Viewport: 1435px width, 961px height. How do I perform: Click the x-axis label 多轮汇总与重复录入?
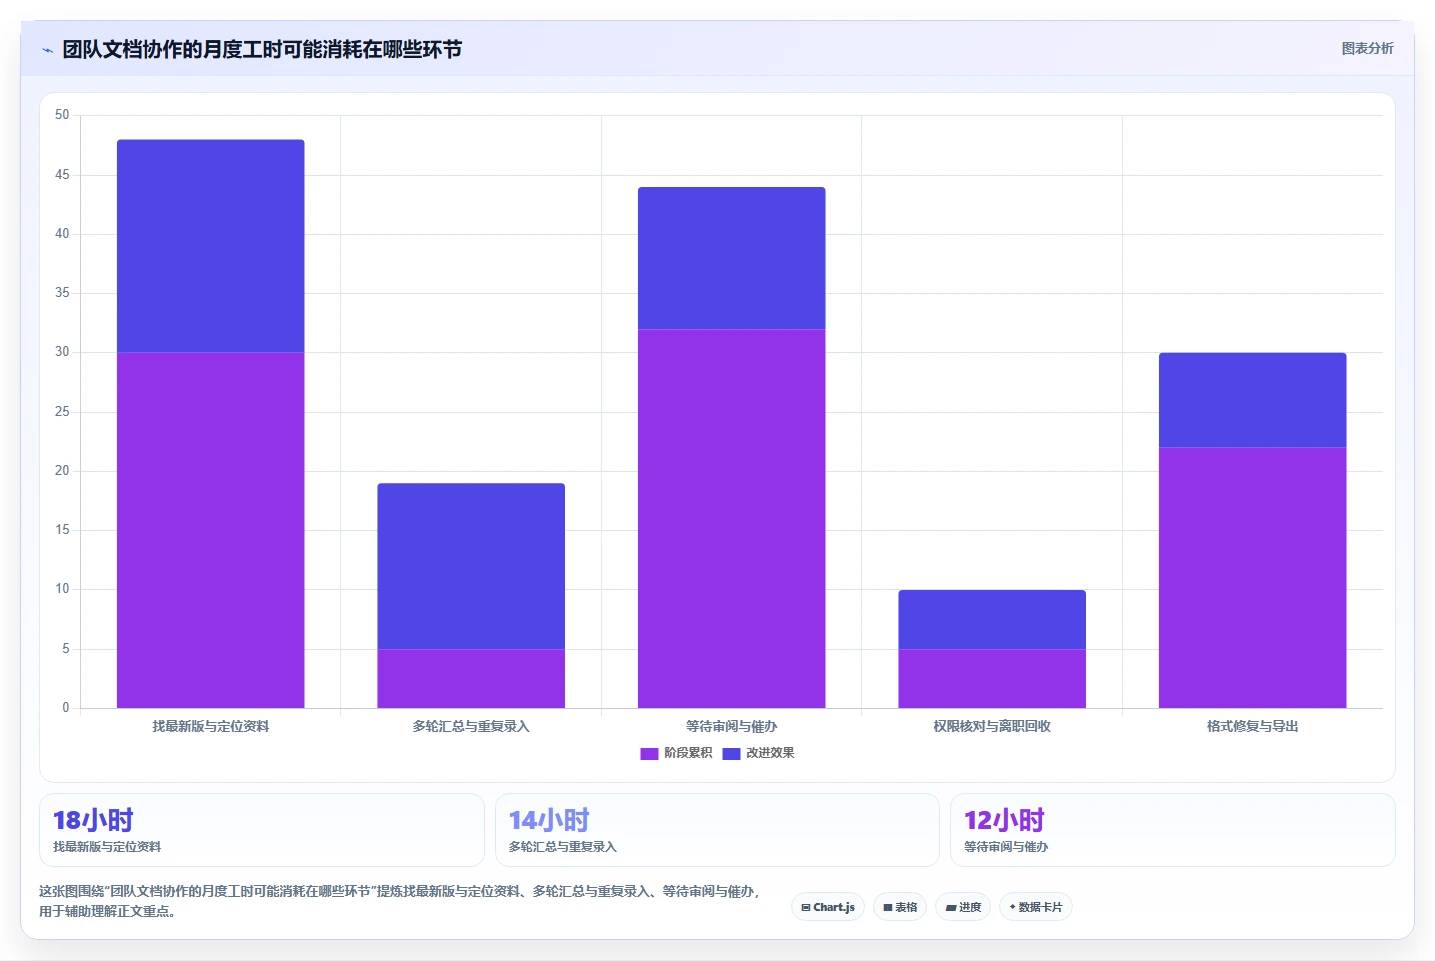click(x=471, y=726)
